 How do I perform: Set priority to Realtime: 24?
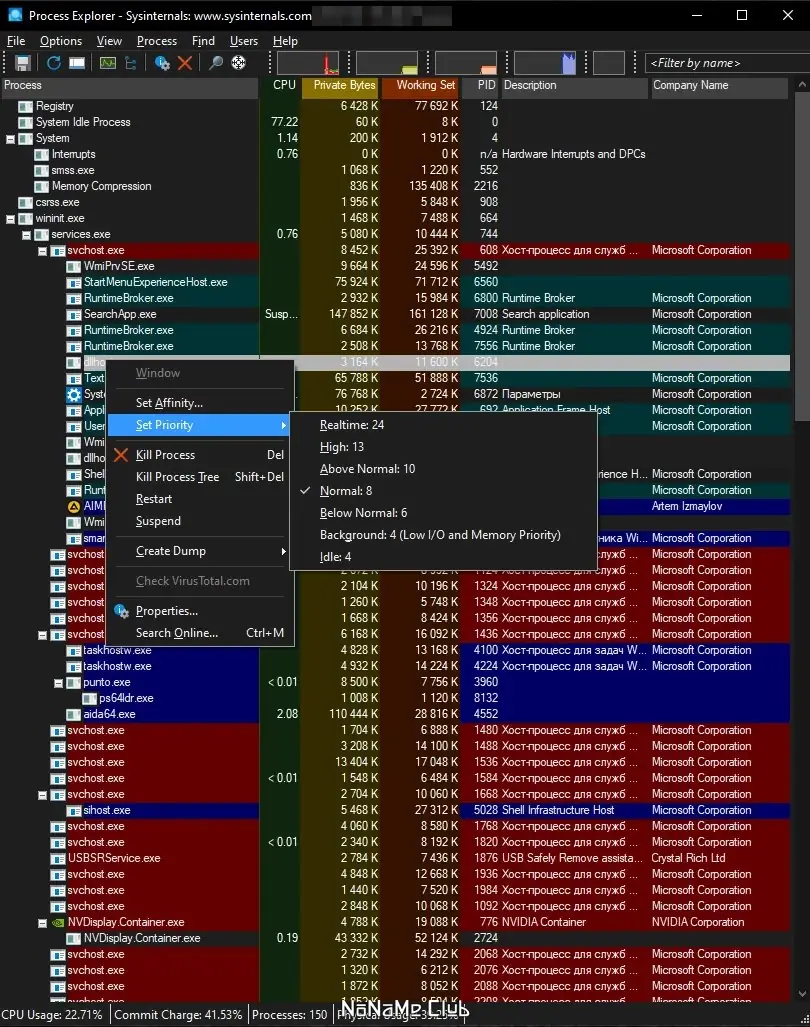coord(443,425)
